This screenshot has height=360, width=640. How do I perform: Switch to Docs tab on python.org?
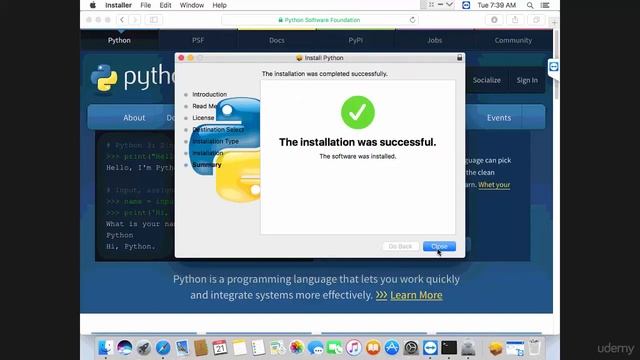coord(277,40)
